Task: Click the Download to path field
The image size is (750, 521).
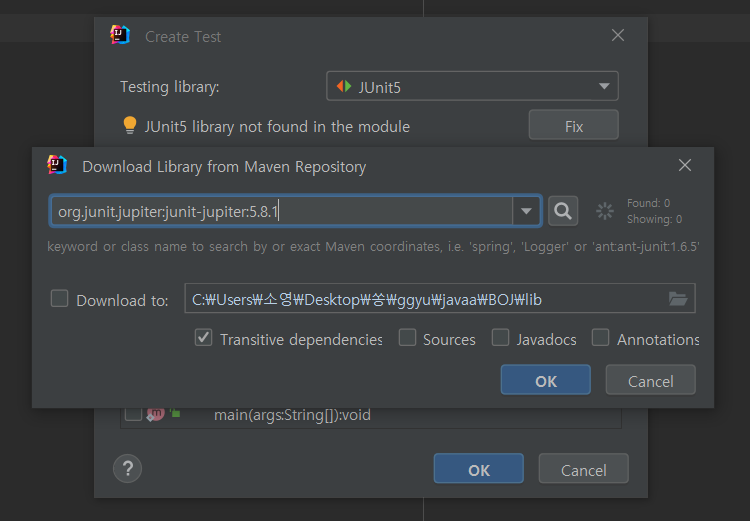Action: coord(440,299)
